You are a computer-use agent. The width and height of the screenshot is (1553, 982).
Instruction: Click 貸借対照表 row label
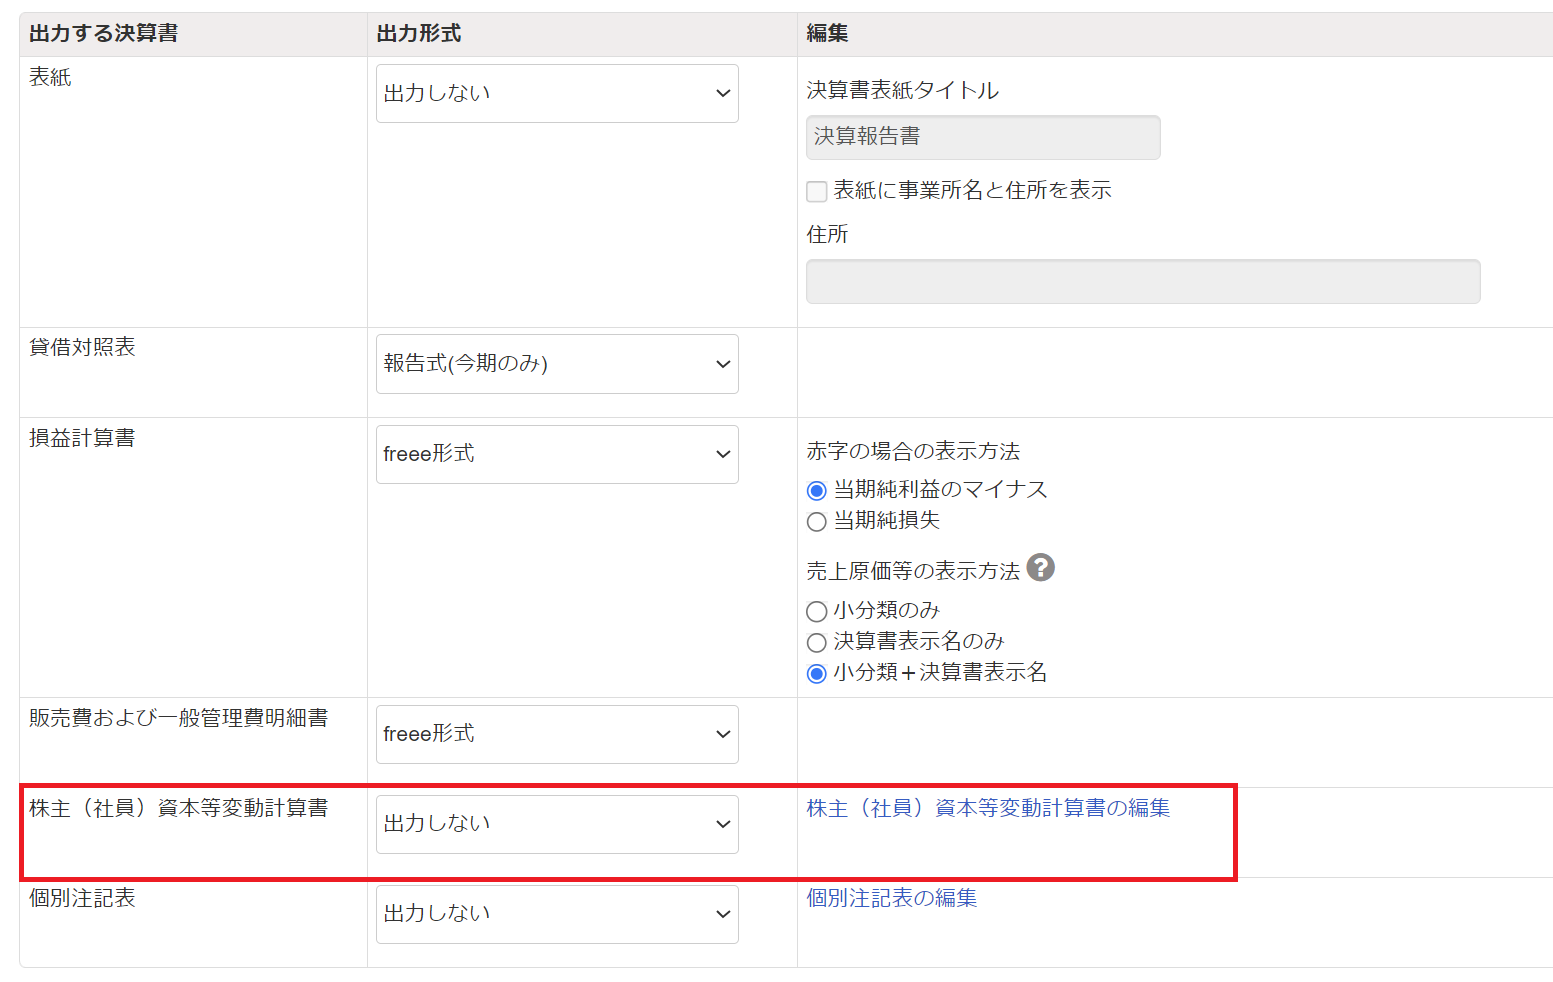tap(82, 347)
